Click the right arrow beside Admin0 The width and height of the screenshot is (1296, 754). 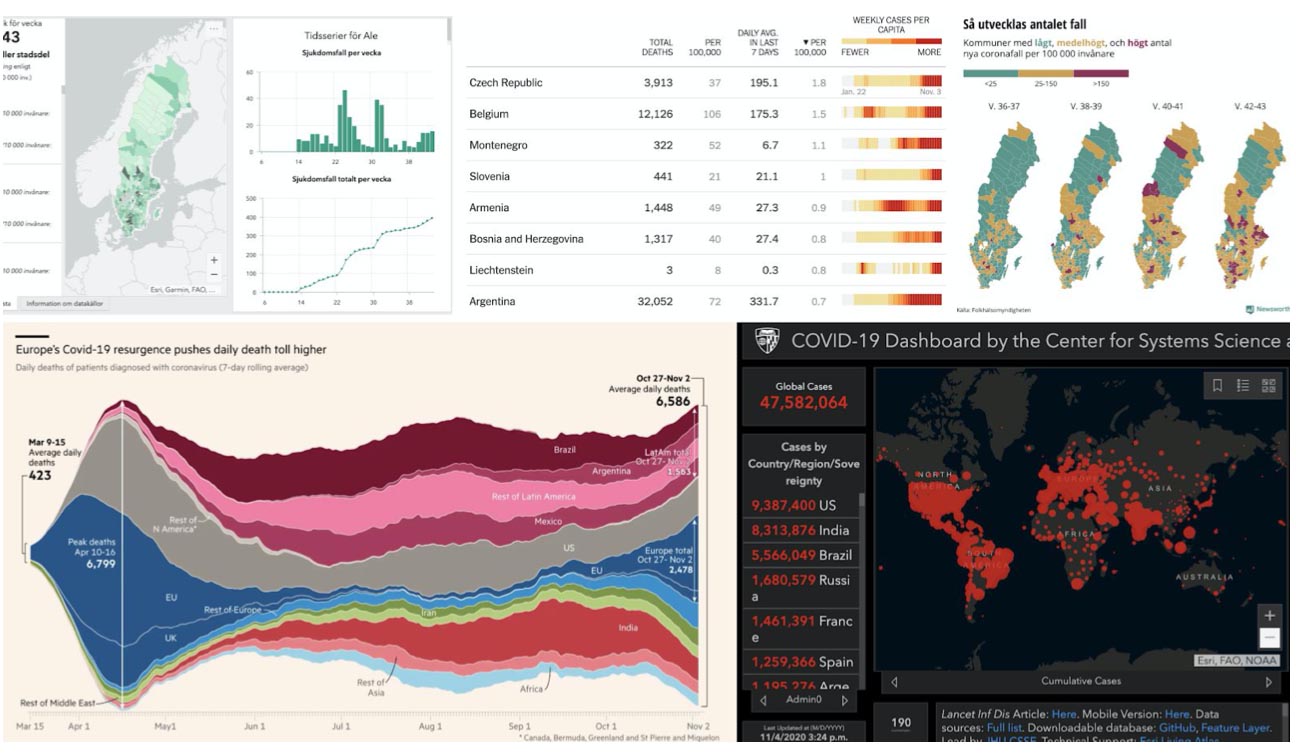coord(844,701)
